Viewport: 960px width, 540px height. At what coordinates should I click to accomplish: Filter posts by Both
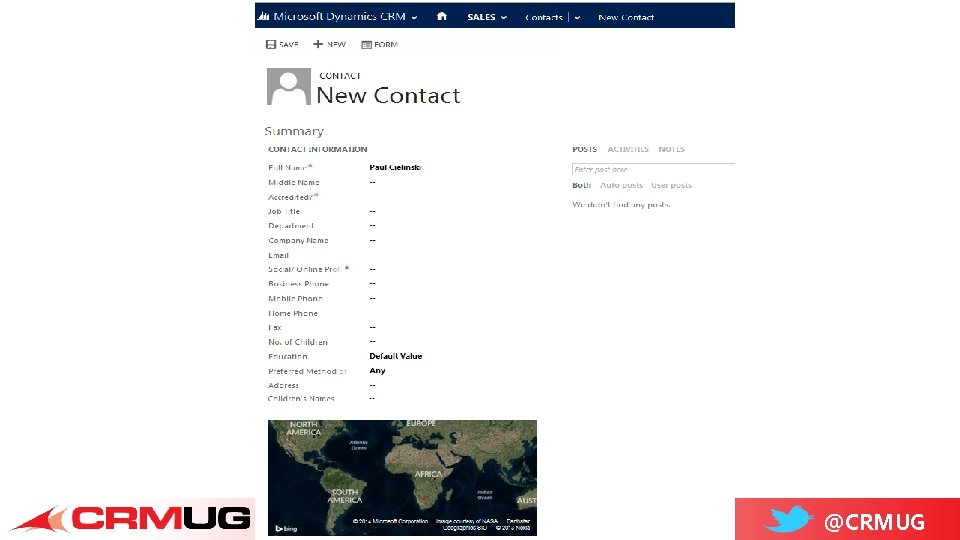coord(581,185)
